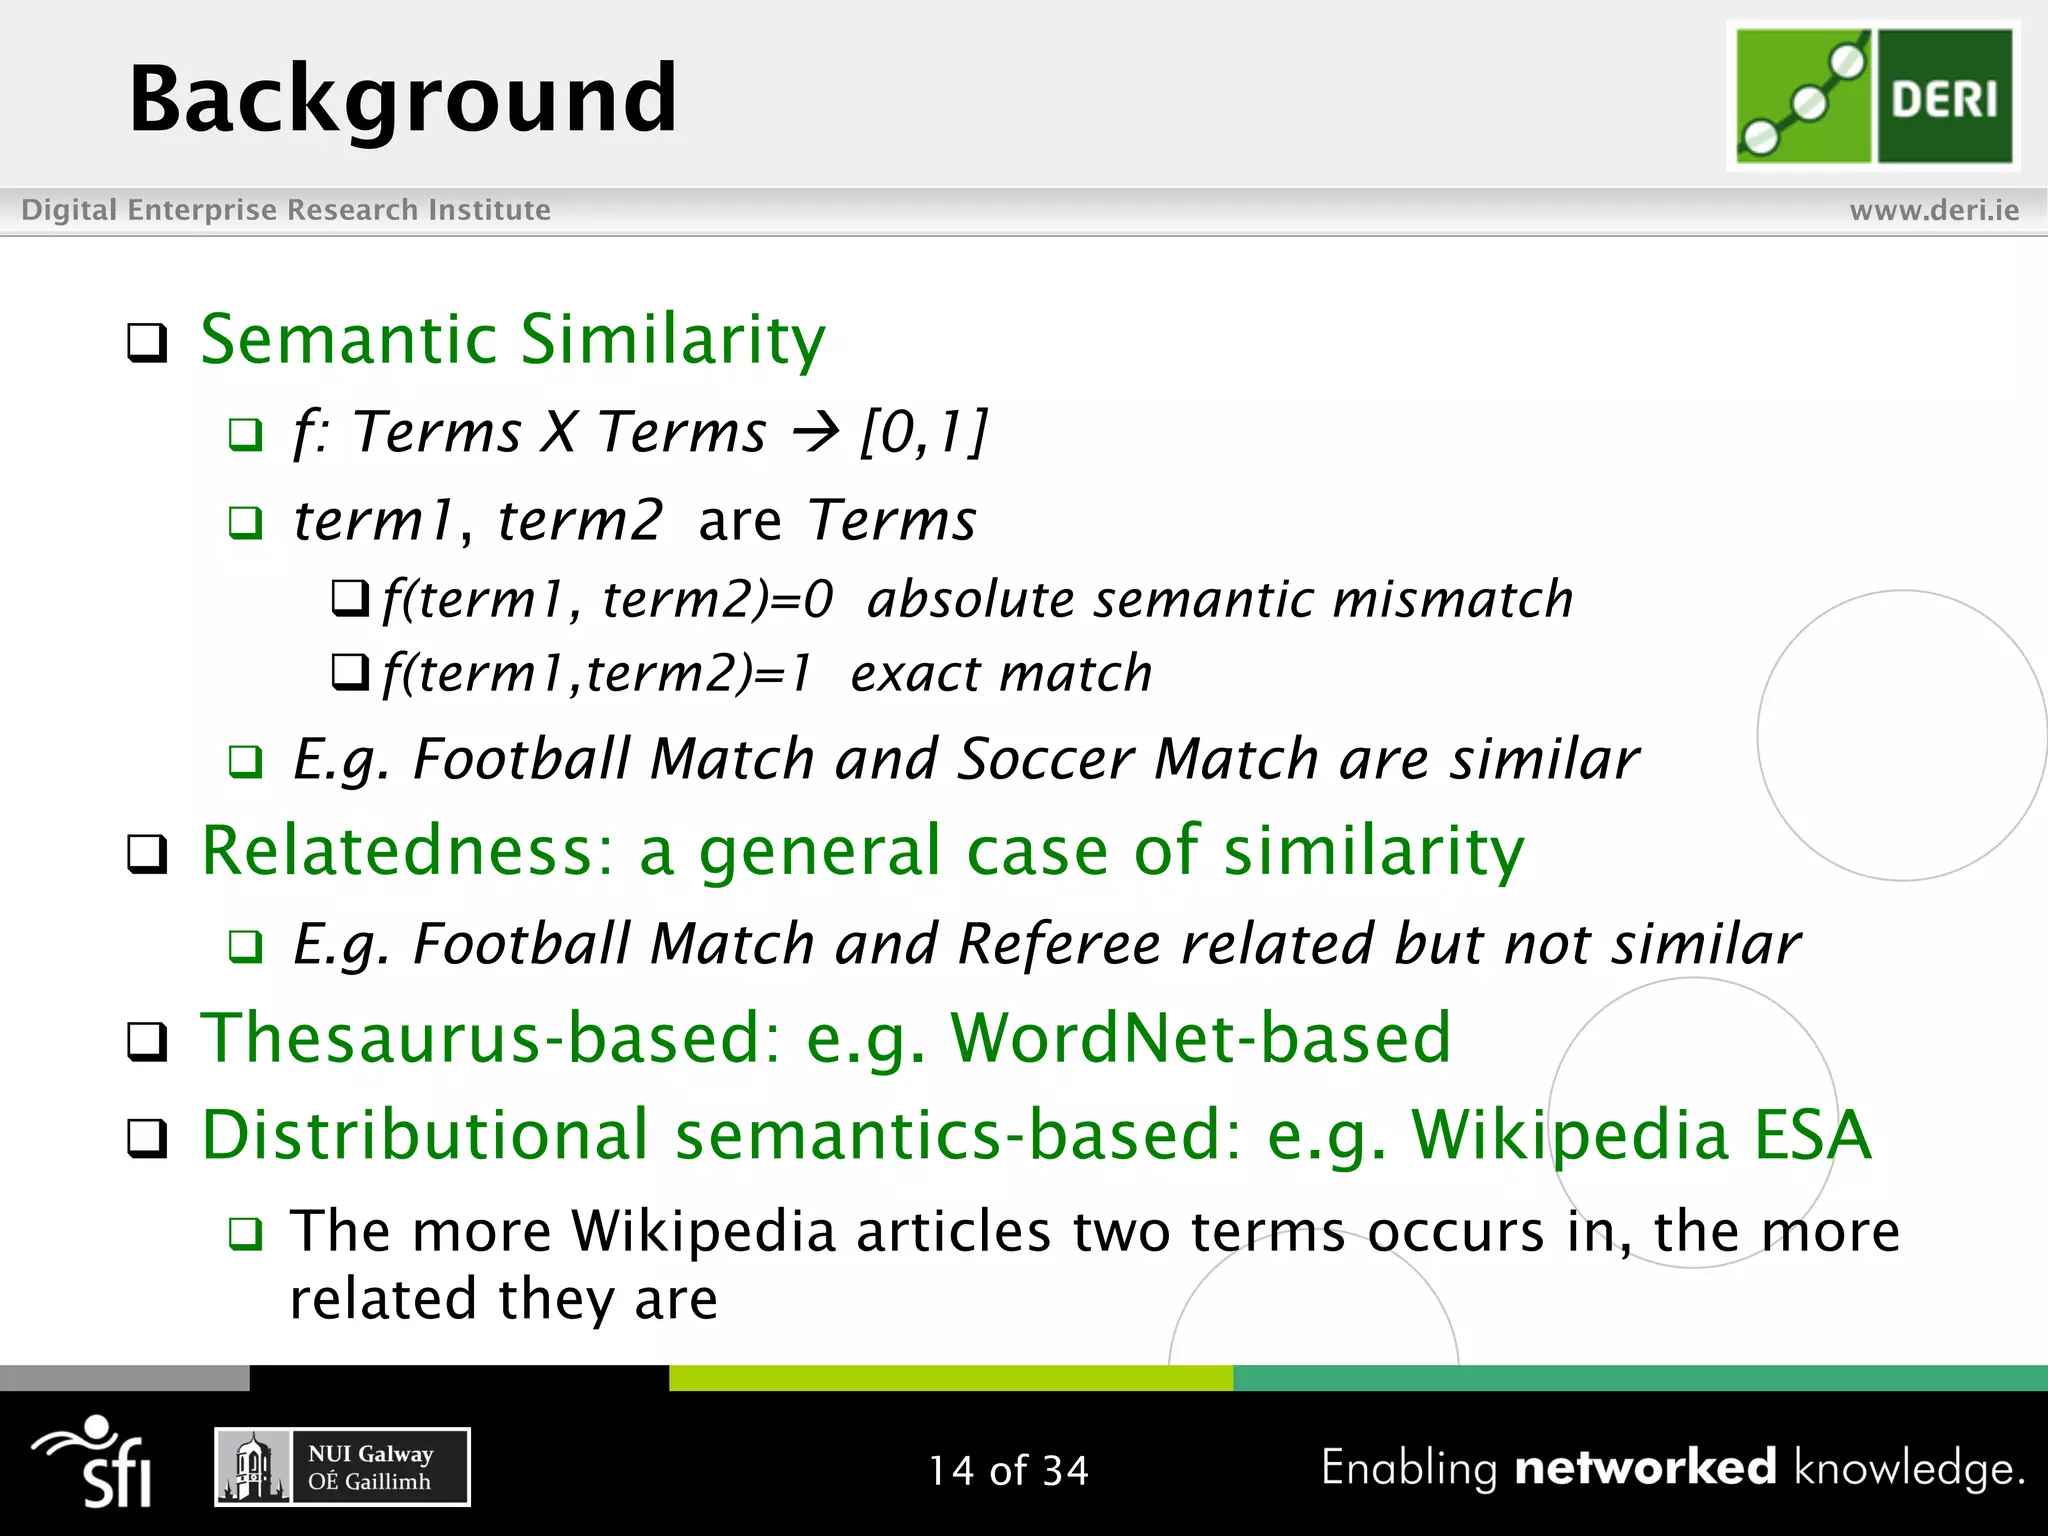Image resolution: width=2048 pixels, height=1536 pixels.
Task: Click 'Digital Enterprise Research Institute' text
Action: click(x=286, y=210)
